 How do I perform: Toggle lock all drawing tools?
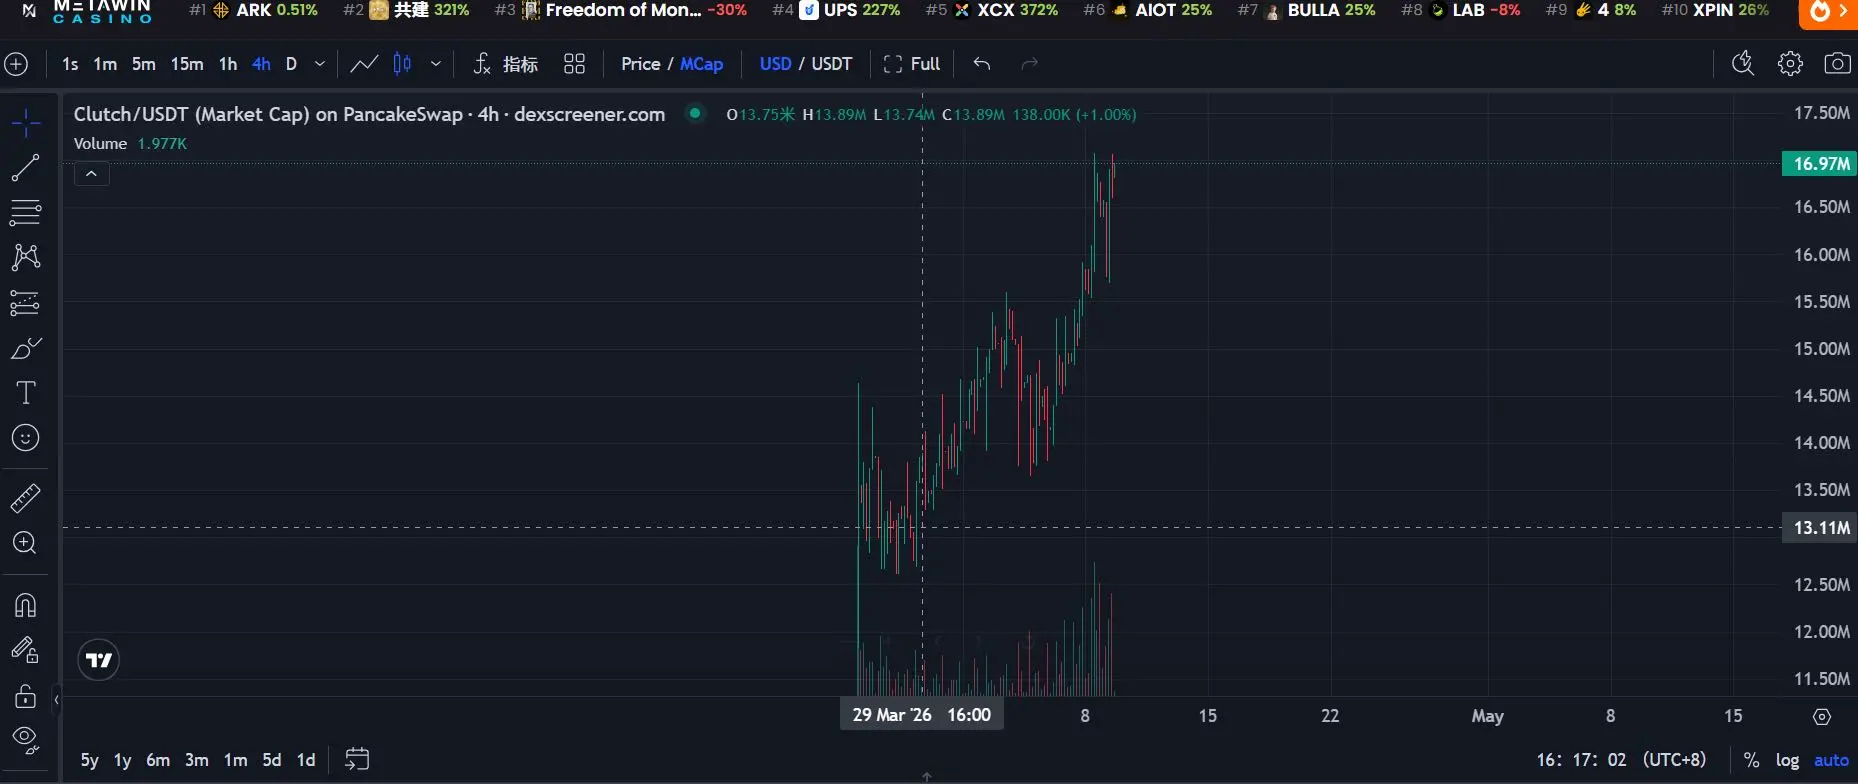coord(26,696)
